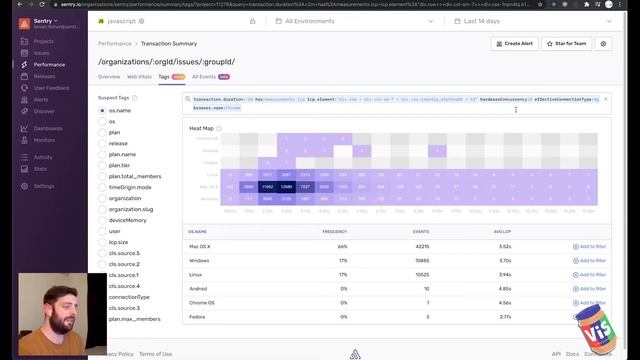Click the Suspect Tags info icon
640x360 pixels.
pyautogui.click(x=135, y=98)
